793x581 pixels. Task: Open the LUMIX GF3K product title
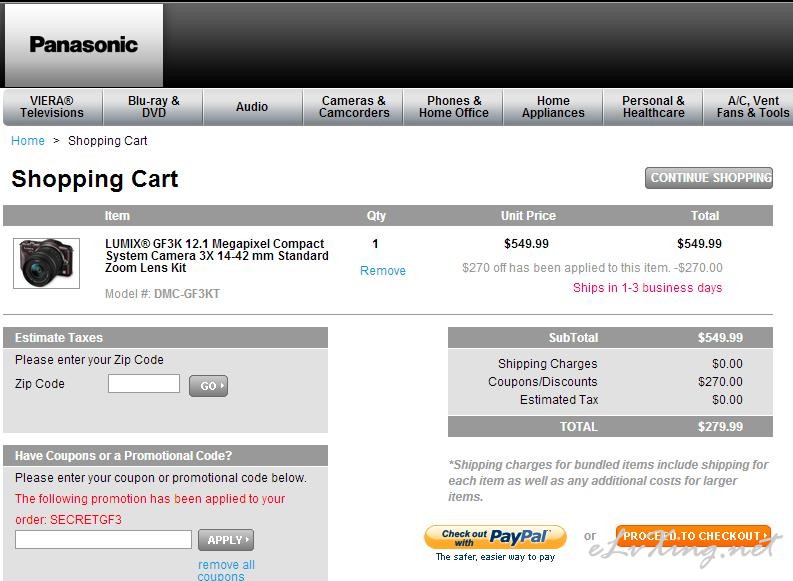coord(217,256)
